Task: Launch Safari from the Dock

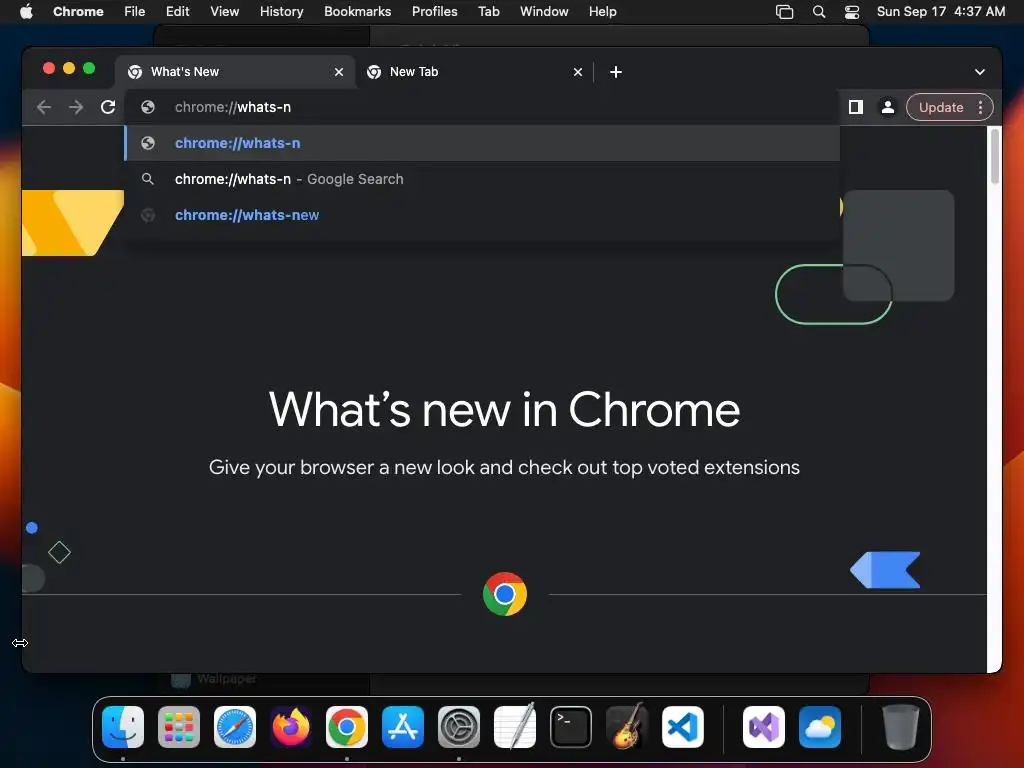Action: tap(235, 726)
